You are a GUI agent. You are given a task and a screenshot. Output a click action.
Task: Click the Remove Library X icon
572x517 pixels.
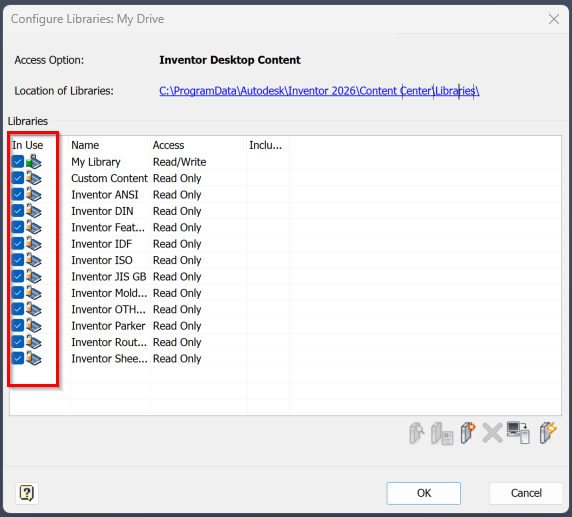point(492,433)
